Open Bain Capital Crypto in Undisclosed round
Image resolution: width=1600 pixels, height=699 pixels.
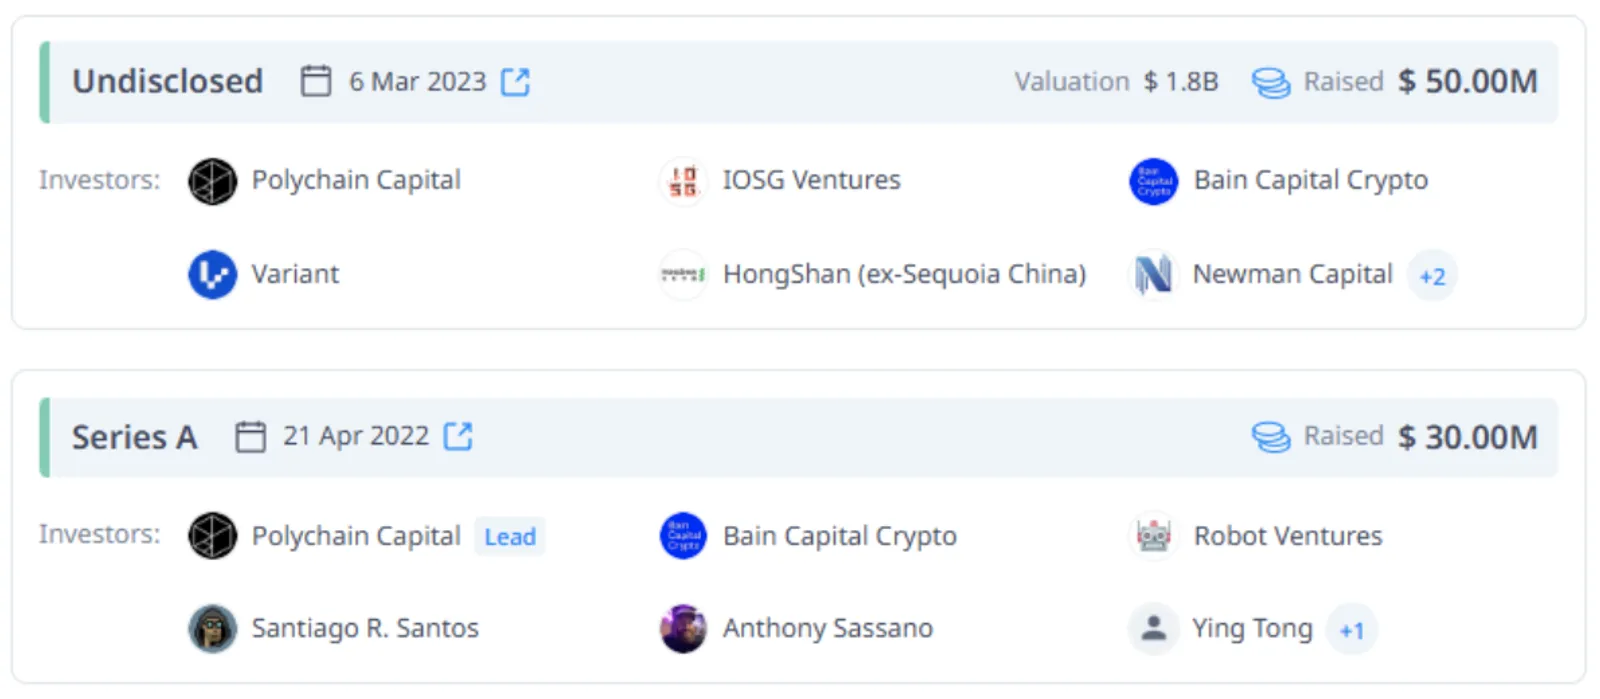tap(1311, 180)
